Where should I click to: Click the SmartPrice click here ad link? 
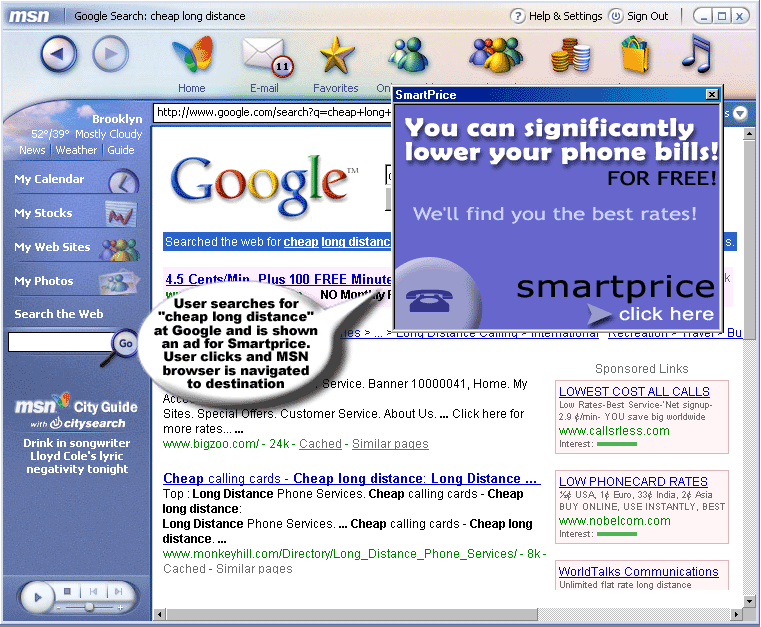tap(666, 314)
